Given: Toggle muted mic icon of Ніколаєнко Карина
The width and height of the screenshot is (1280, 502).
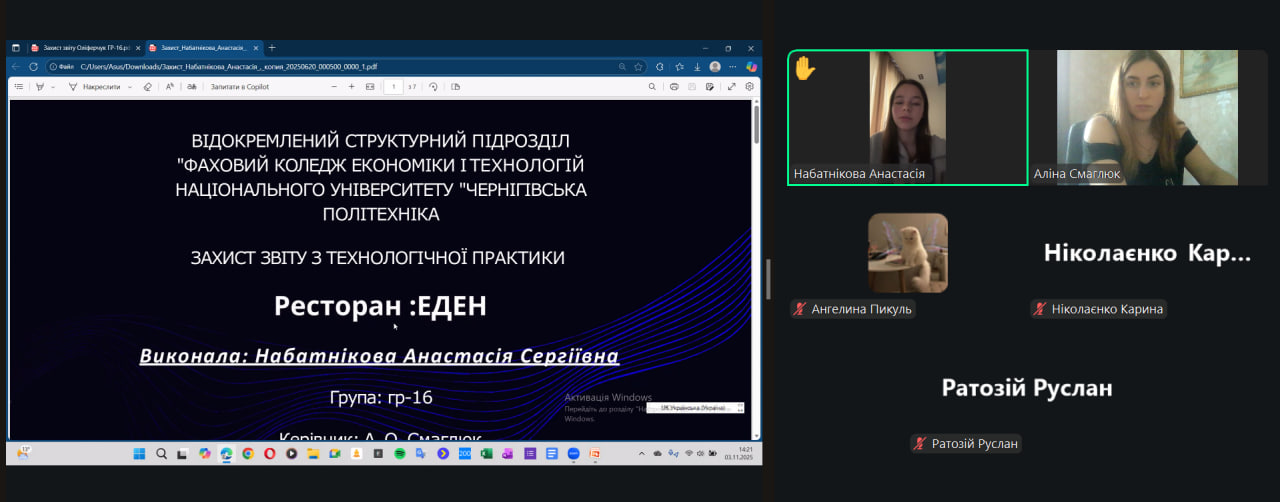Looking at the screenshot, I should pos(1040,309).
